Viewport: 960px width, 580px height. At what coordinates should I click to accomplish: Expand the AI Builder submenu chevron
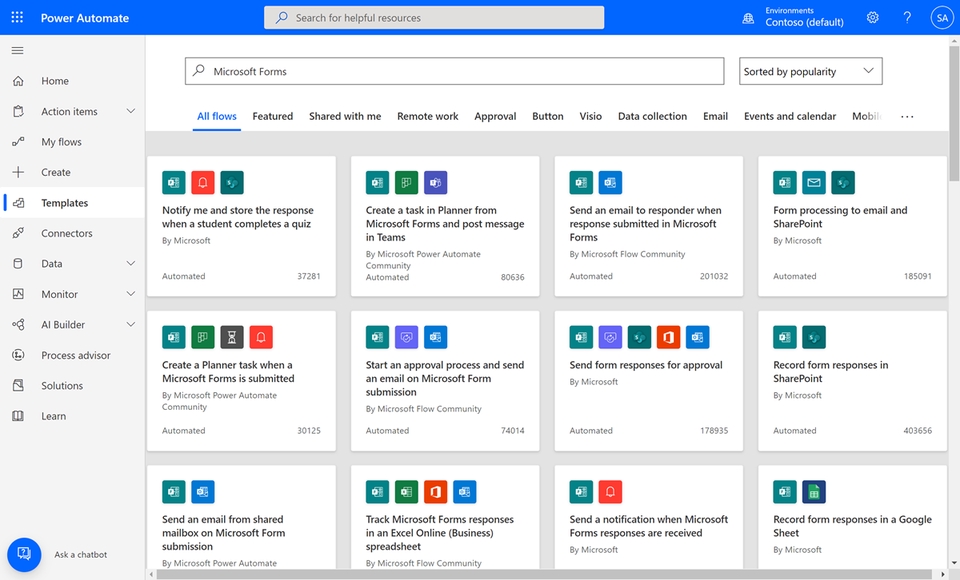coord(130,324)
